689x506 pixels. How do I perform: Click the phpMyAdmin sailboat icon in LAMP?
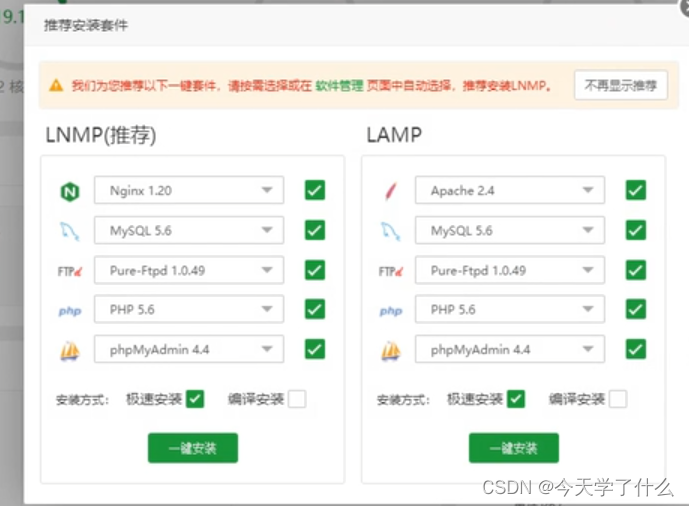(391, 351)
